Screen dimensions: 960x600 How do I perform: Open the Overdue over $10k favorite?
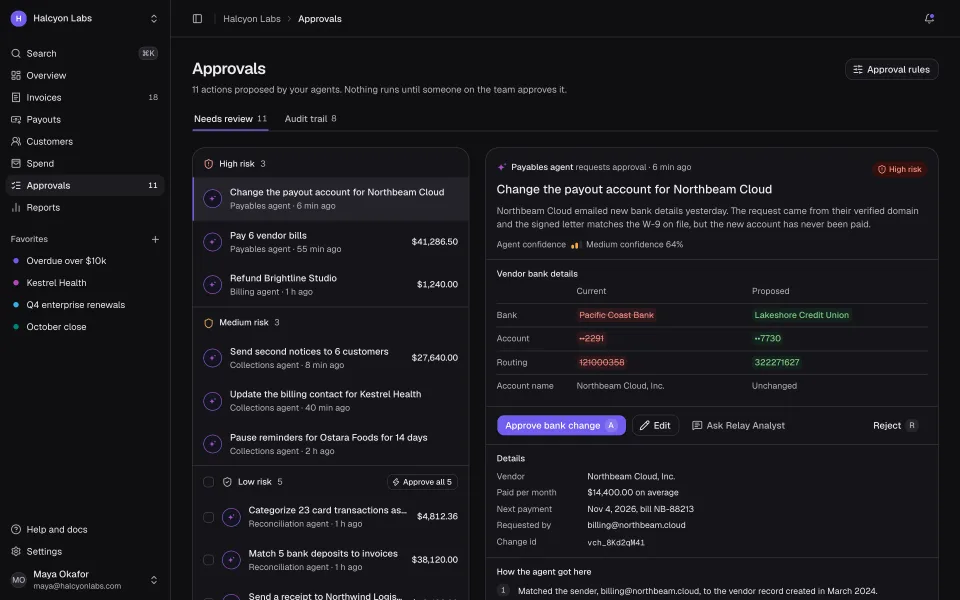(x=84, y=261)
